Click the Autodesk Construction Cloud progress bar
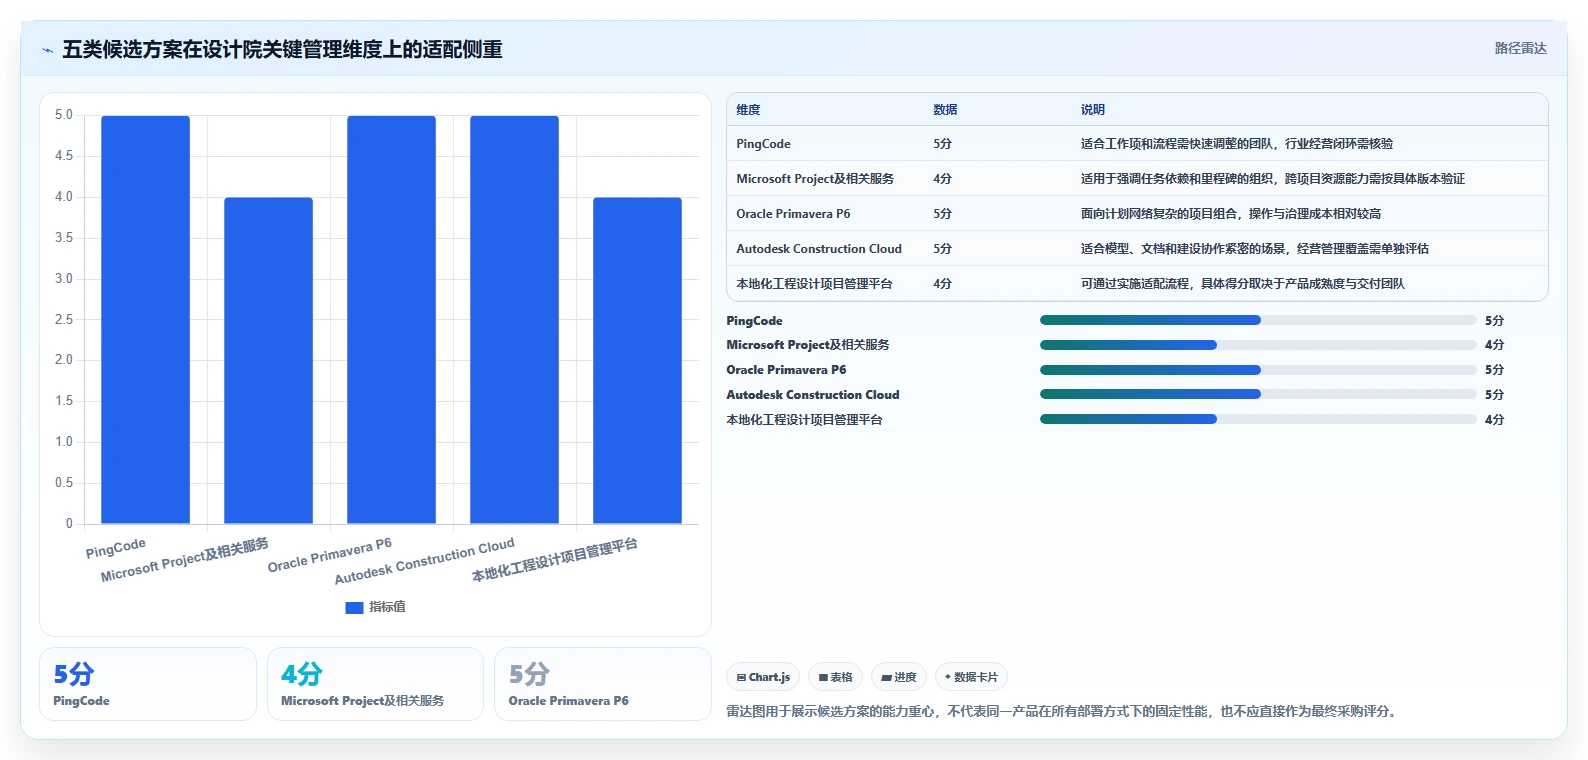The image size is (1588, 760). (1258, 394)
